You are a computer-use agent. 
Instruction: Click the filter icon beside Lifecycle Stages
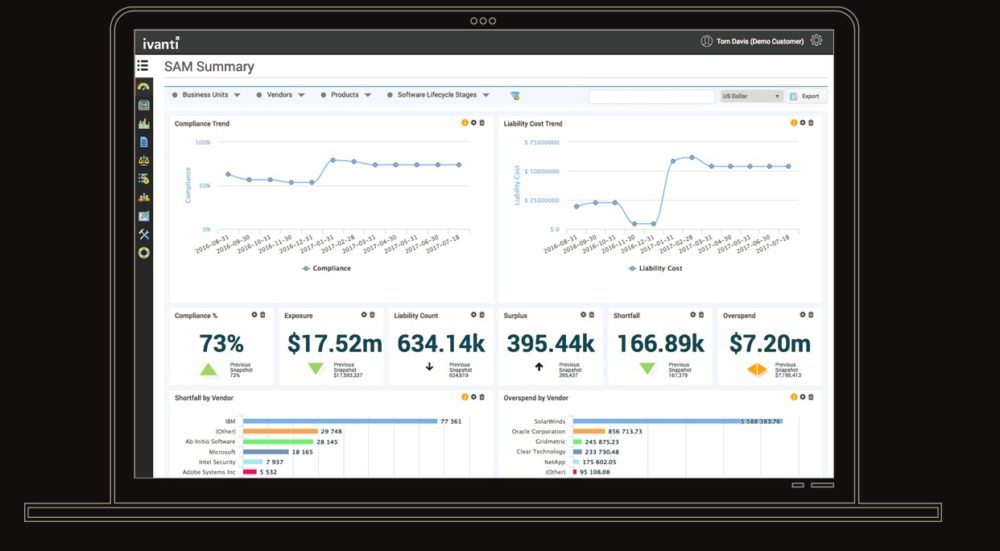pyautogui.click(x=515, y=96)
